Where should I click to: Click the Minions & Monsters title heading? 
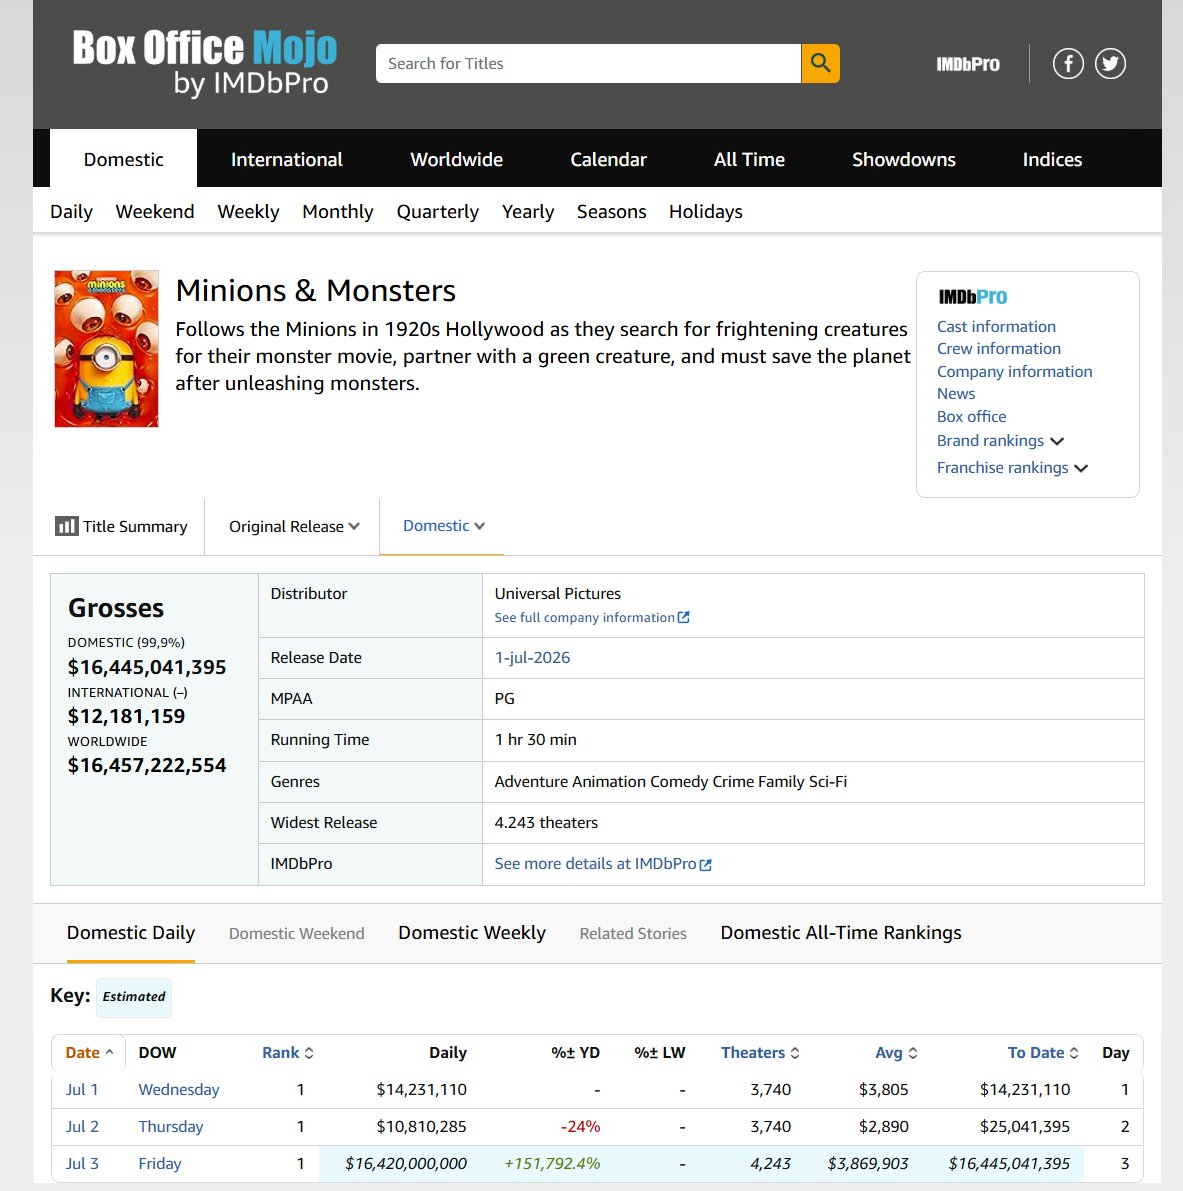(x=315, y=291)
